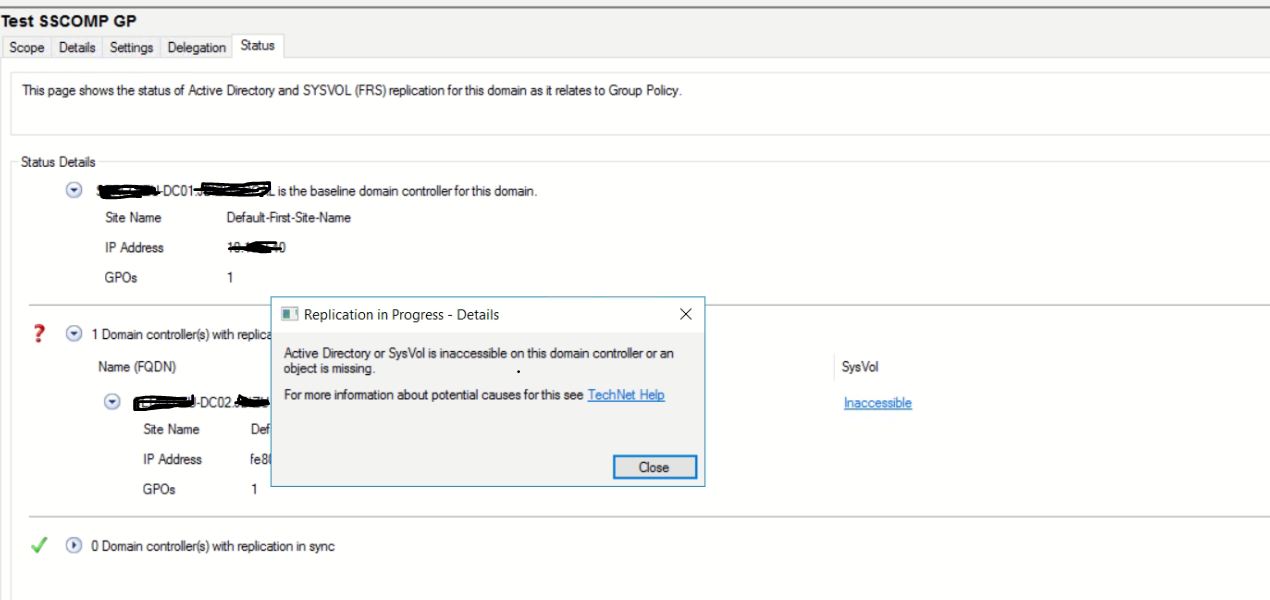Collapse the baseline domain controller details
Viewport: 1270px width, 600px height.
(x=73, y=190)
